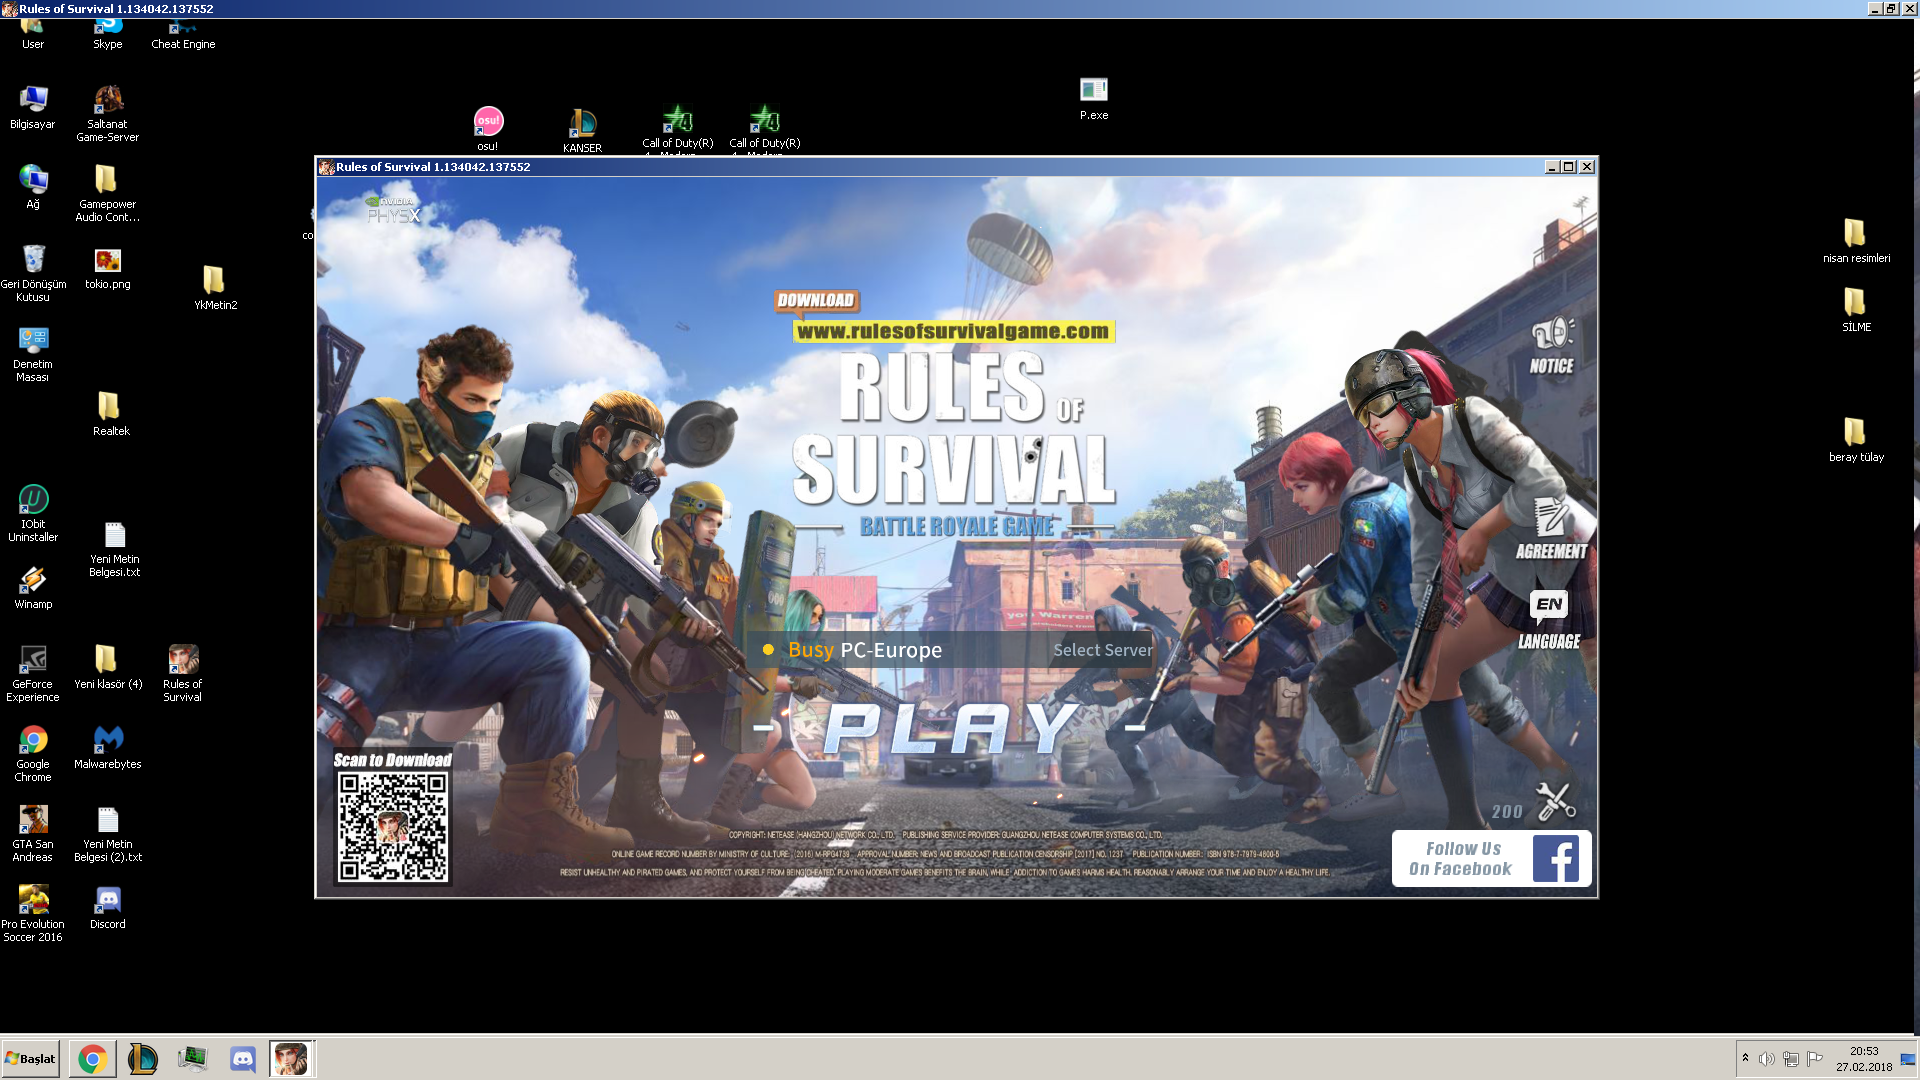Select the KANSER desktop shortcut
Screen dimensions: 1920x1080
(582, 131)
